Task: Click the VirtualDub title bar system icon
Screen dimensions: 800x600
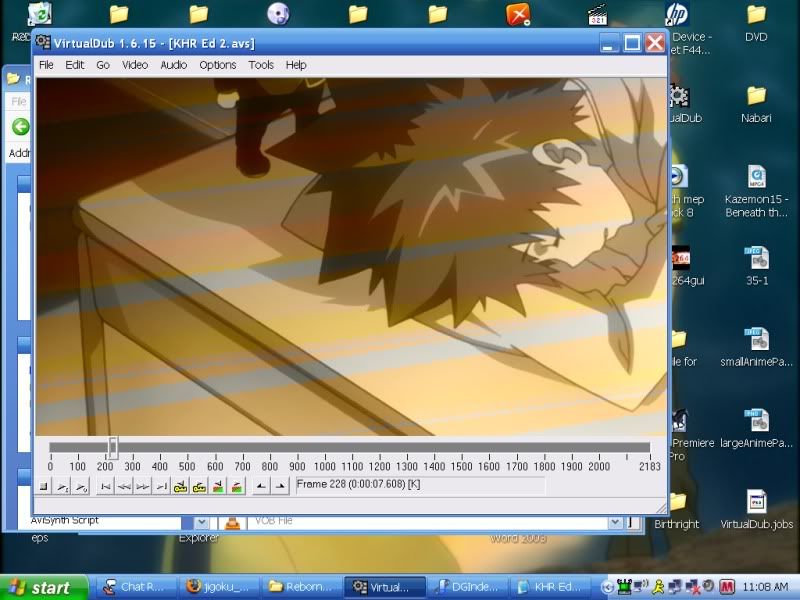Action: 43,42
